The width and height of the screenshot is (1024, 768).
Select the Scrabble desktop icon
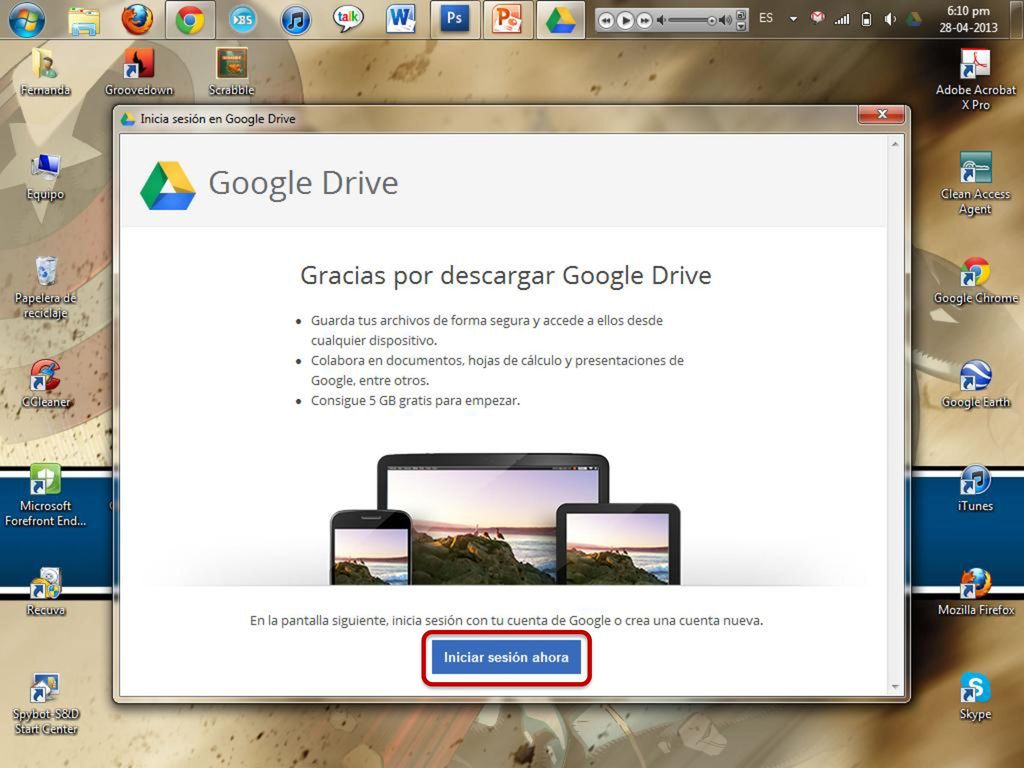[x=232, y=72]
